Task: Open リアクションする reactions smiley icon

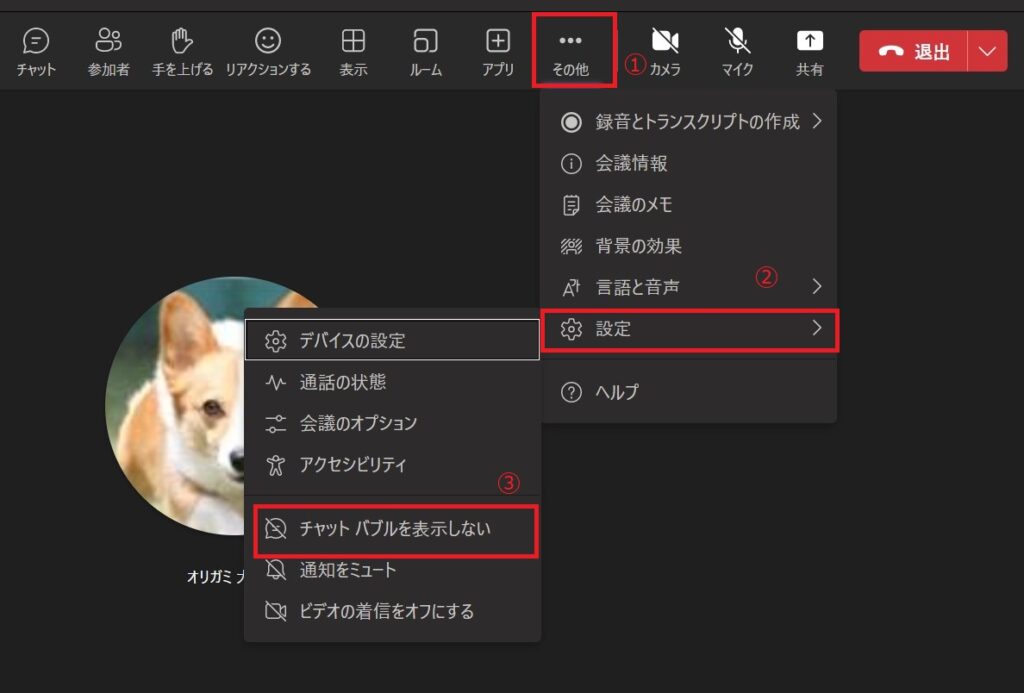Action: [x=267, y=41]
